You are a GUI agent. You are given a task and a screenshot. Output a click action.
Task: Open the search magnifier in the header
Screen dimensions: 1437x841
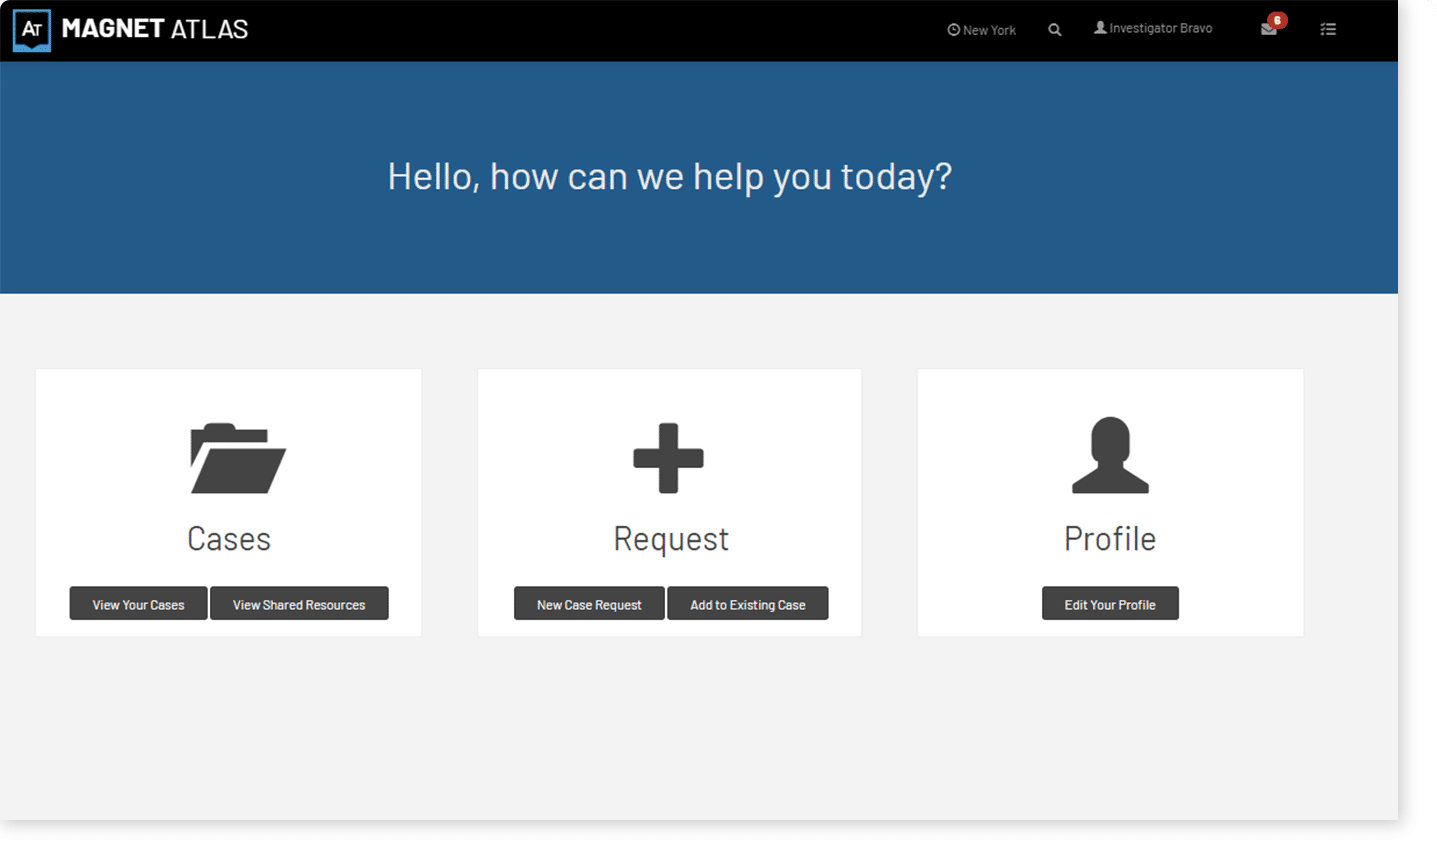1054,30
